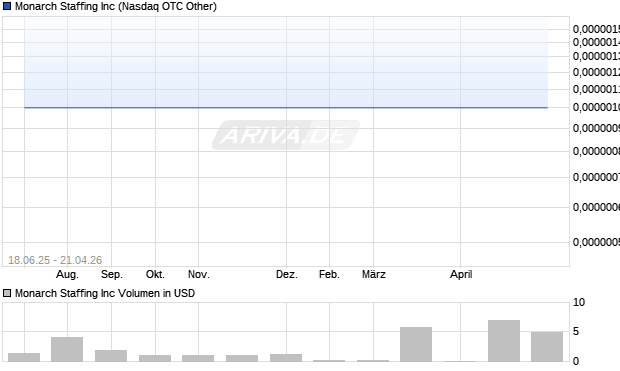Click the gray legend square for Volumen in USD
The height and width of the screenshot is (371, 620).
(x=7, y=293)
